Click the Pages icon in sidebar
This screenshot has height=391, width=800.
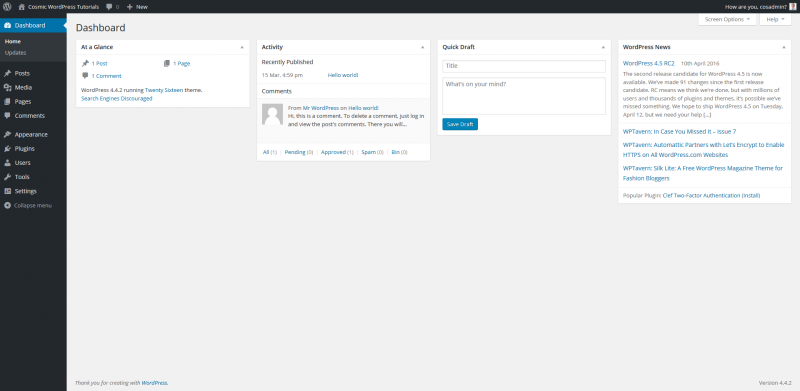tap(8, 102)
